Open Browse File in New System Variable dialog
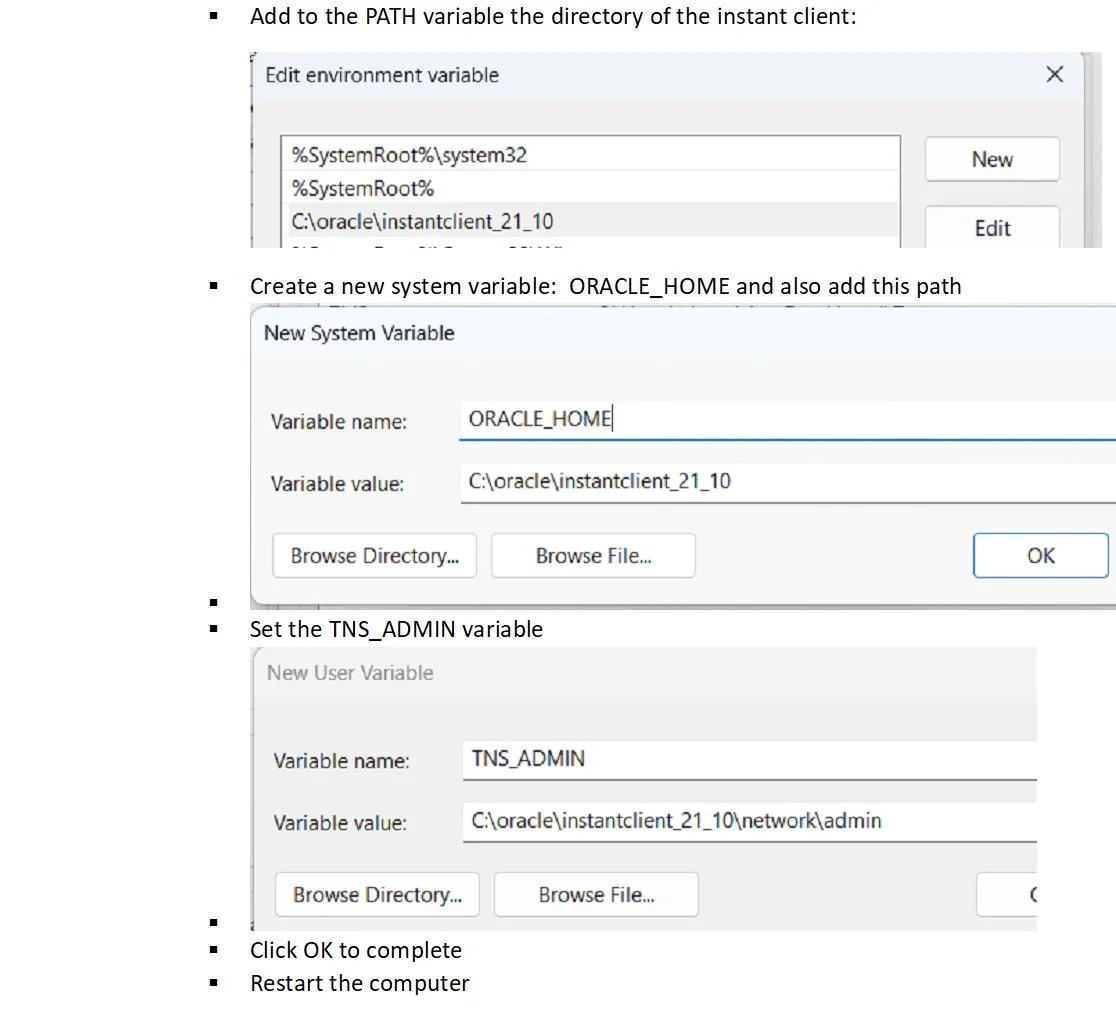This screenshot has height=1021, width=1116. [x=593, y=555]
